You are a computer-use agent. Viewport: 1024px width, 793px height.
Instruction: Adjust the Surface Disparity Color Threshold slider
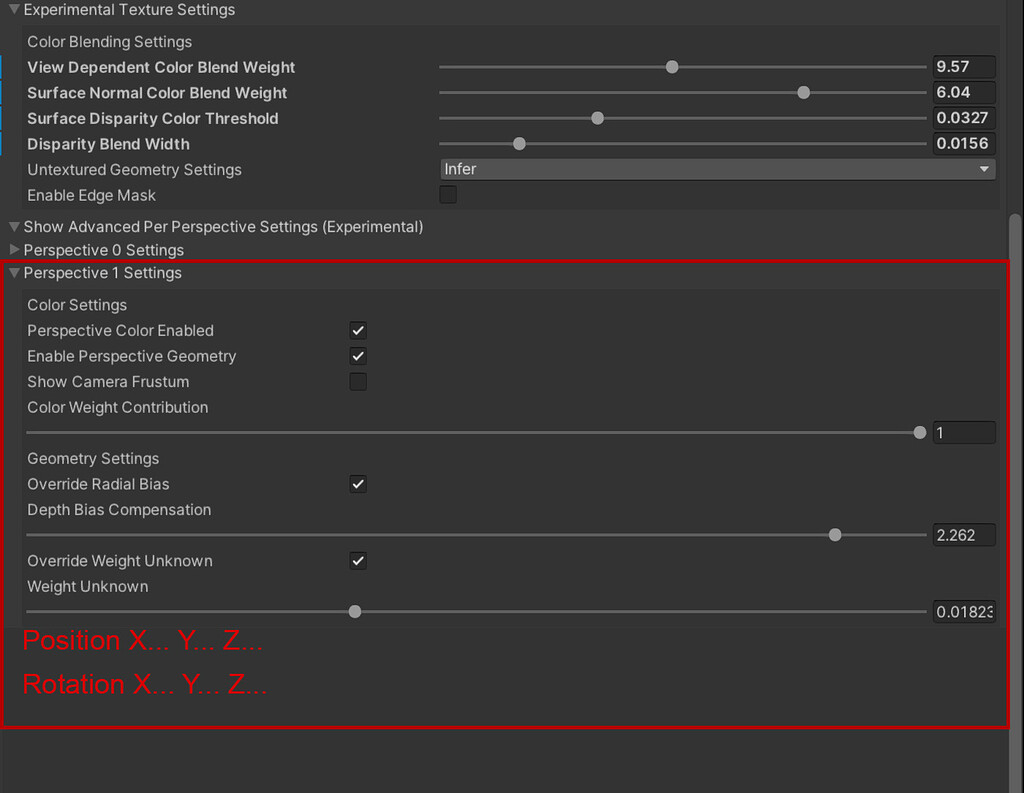(x=597, y=118)
